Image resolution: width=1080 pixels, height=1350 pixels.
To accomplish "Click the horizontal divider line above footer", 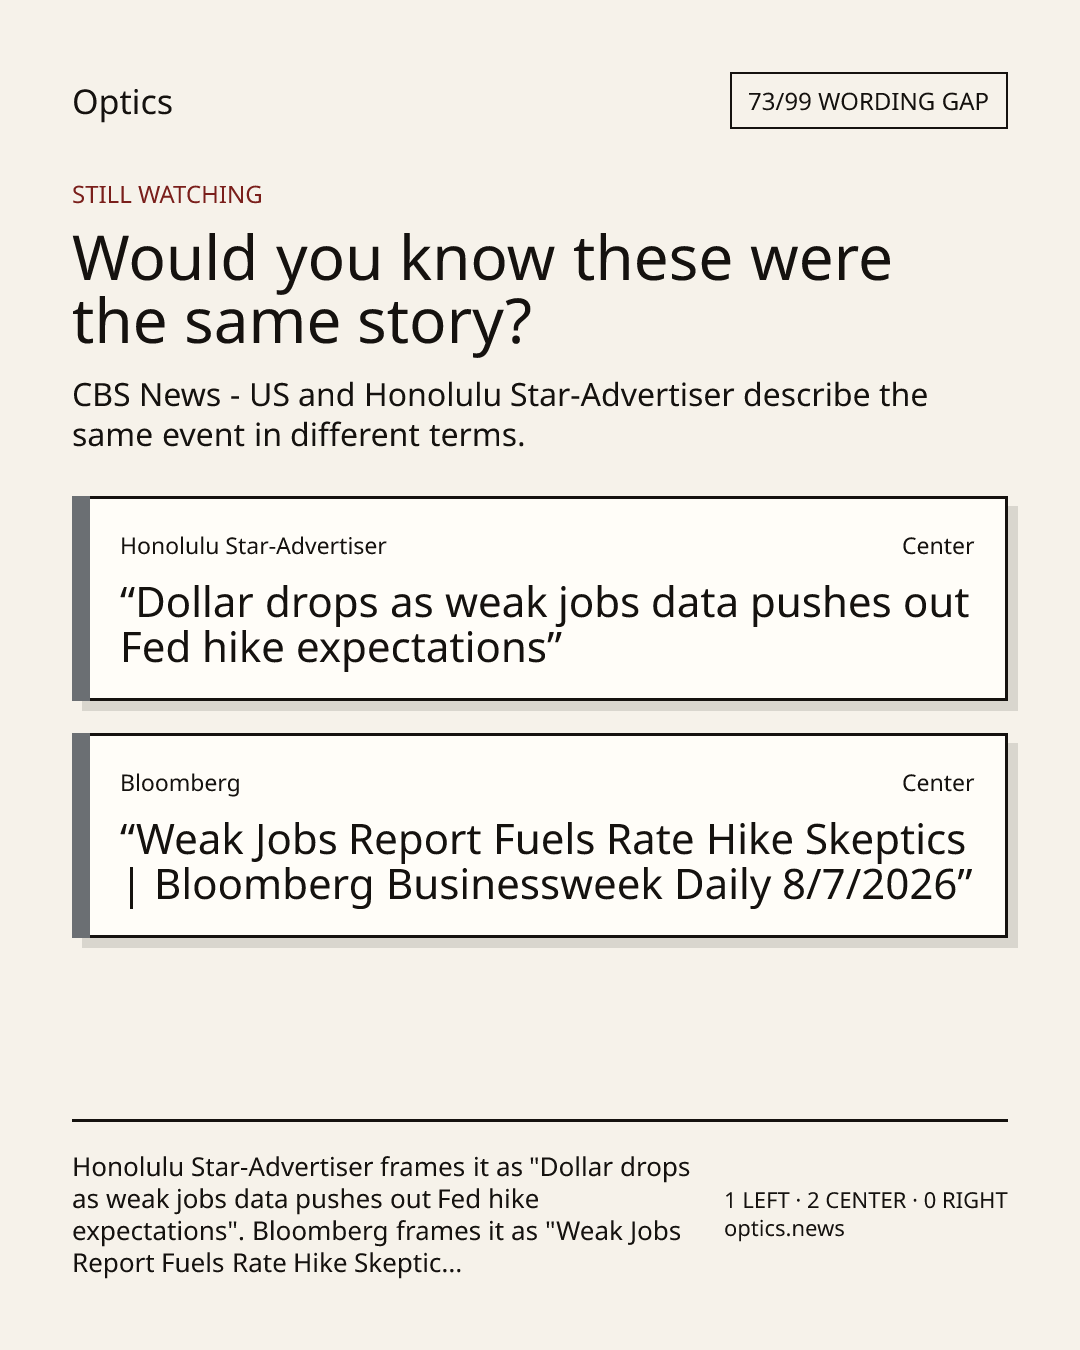I will (540, 1120).
